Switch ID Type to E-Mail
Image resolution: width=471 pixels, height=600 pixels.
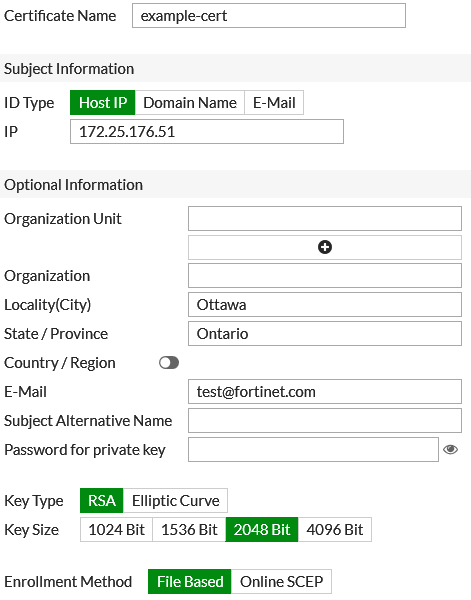click(274, 103)
